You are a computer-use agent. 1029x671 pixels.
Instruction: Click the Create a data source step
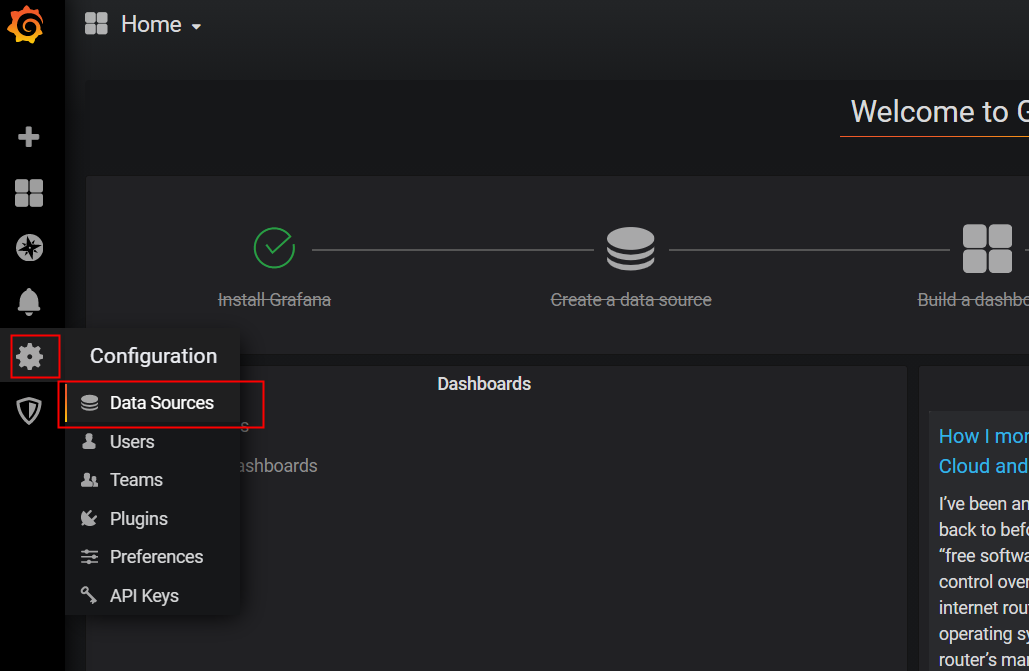pyautogui.click(x=631, y=300)
